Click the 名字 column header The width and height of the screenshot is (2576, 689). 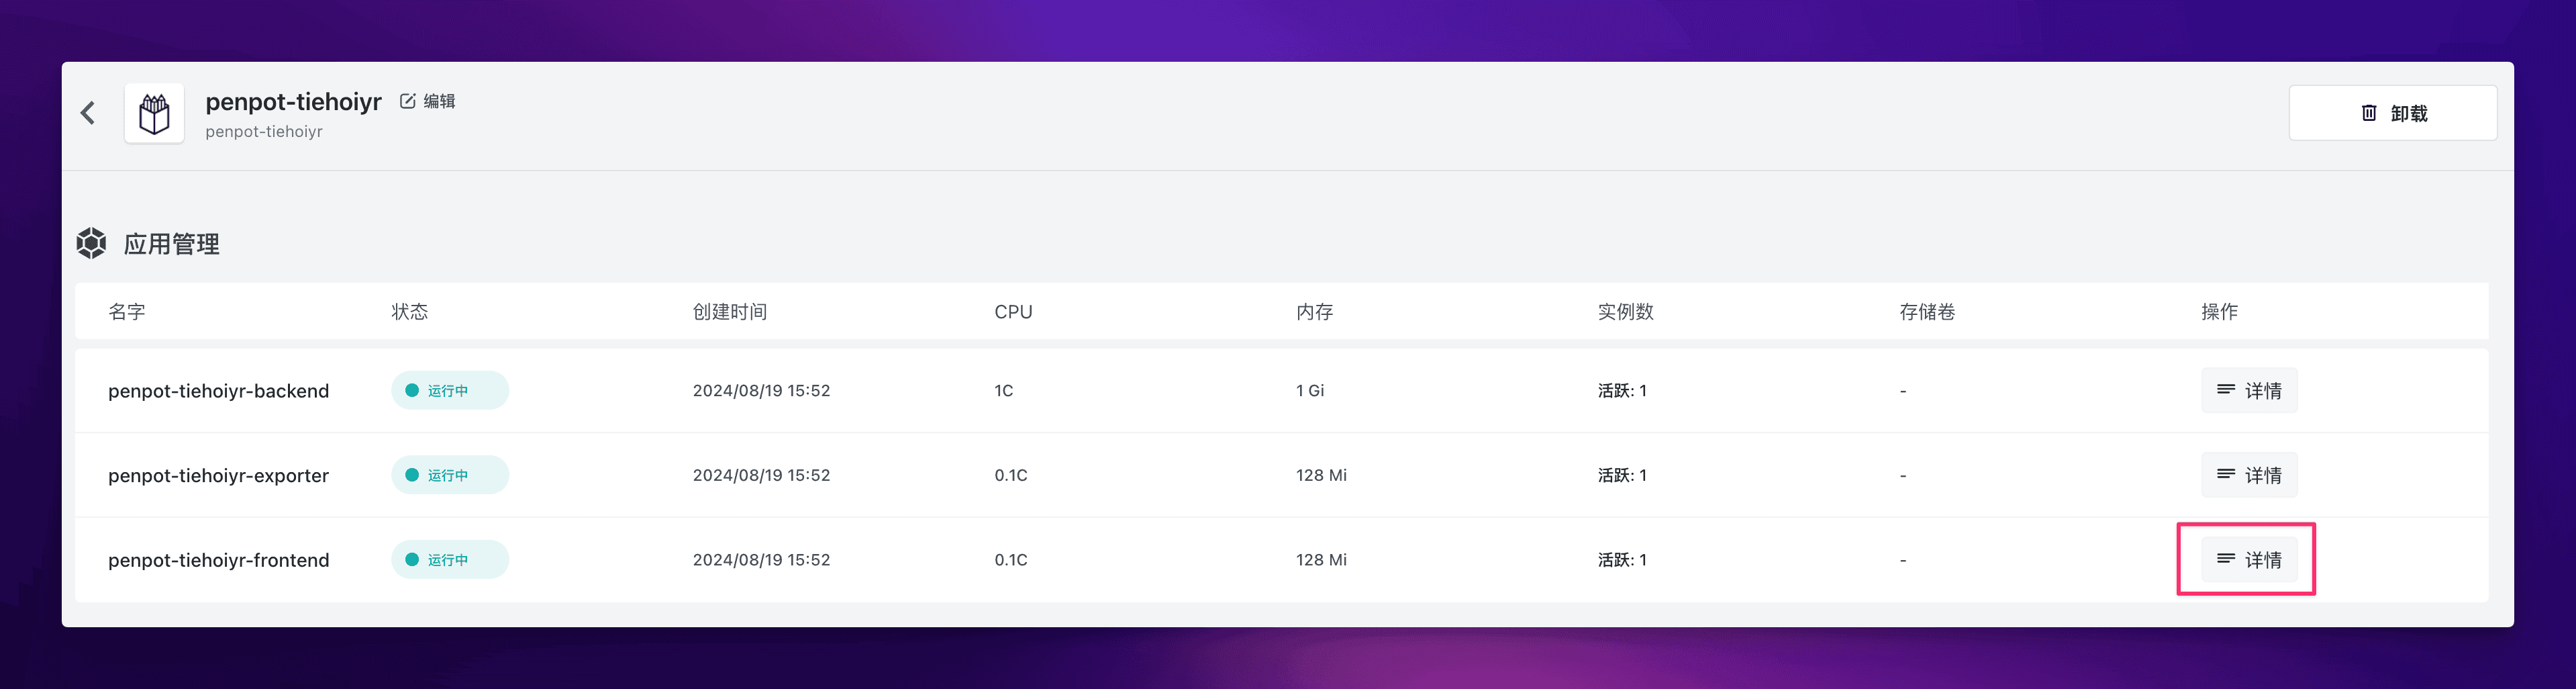[127, 312]
